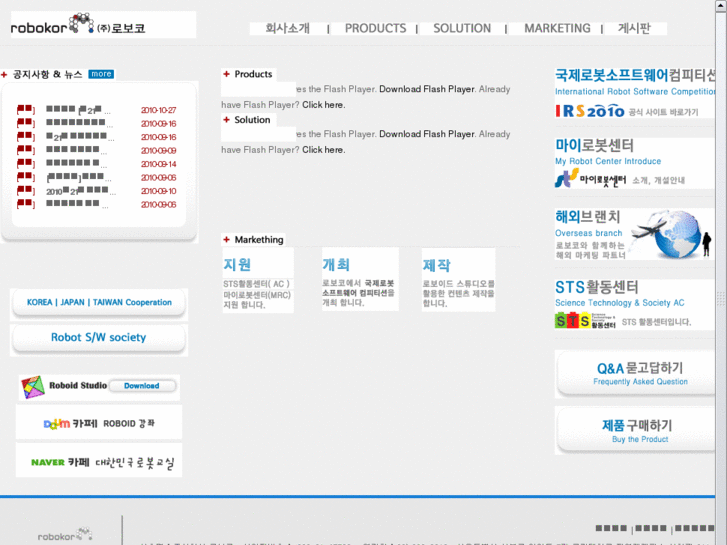Click the vertical scrollbar track

(721, 278)
